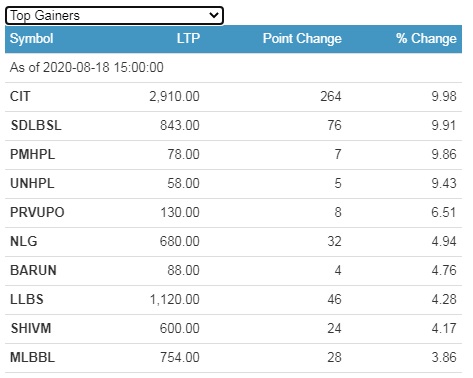
Task: Click the % Change column header
Action: 426,39
